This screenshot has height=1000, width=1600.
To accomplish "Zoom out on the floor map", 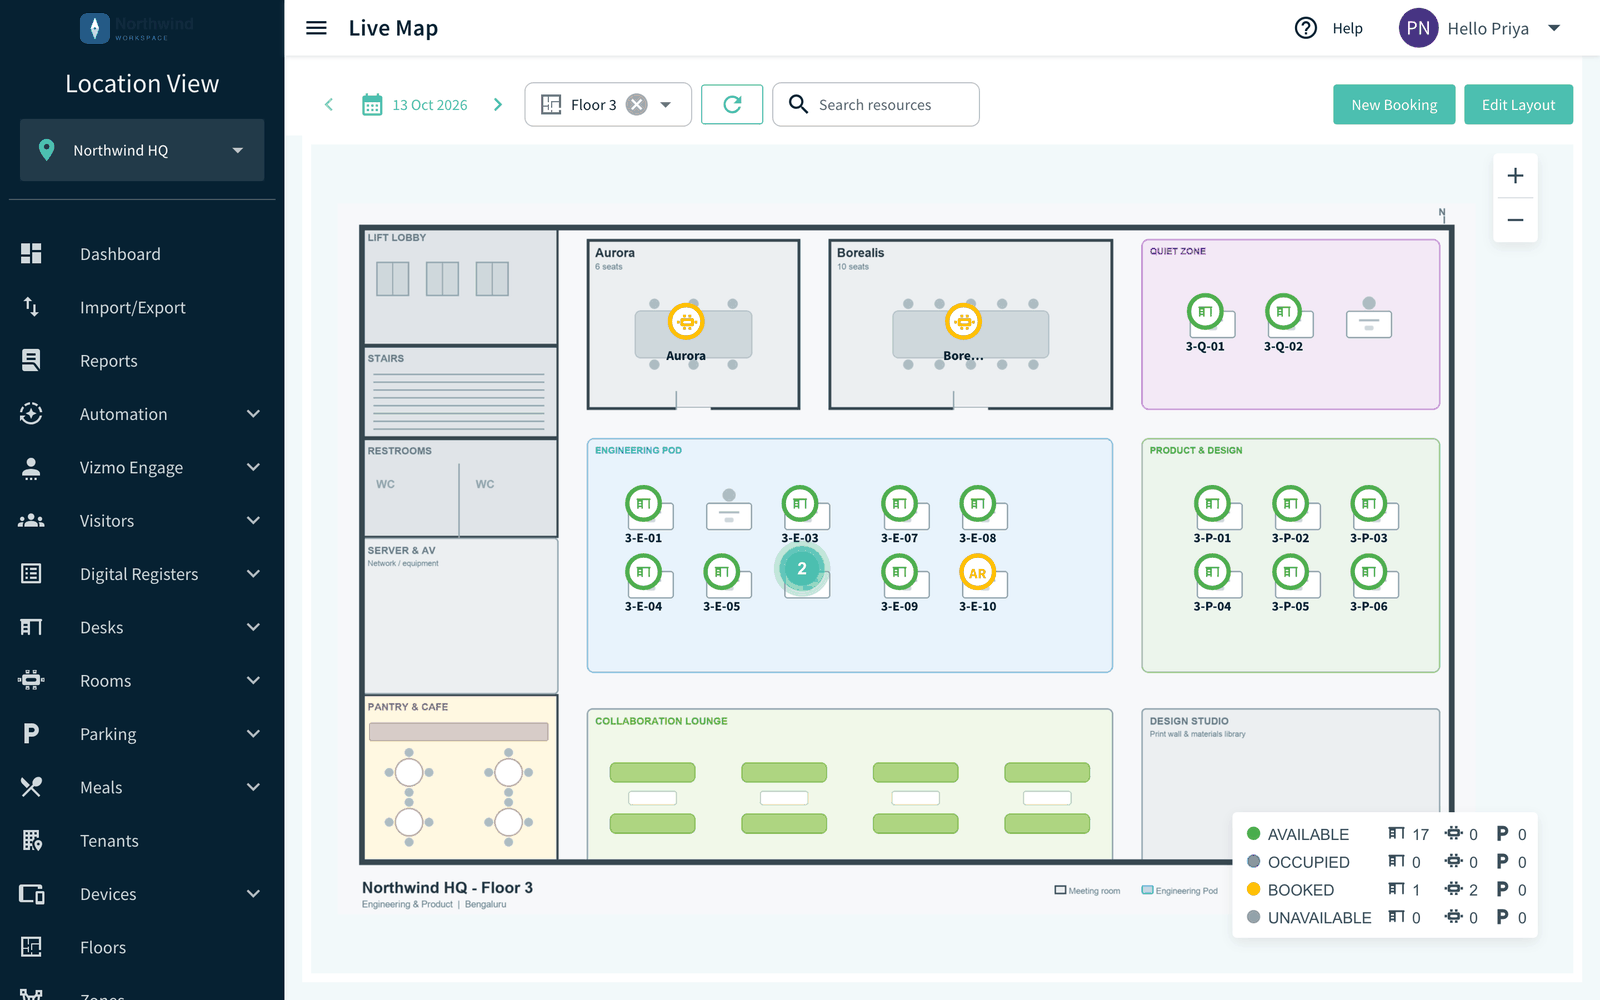I will 1515,220.
